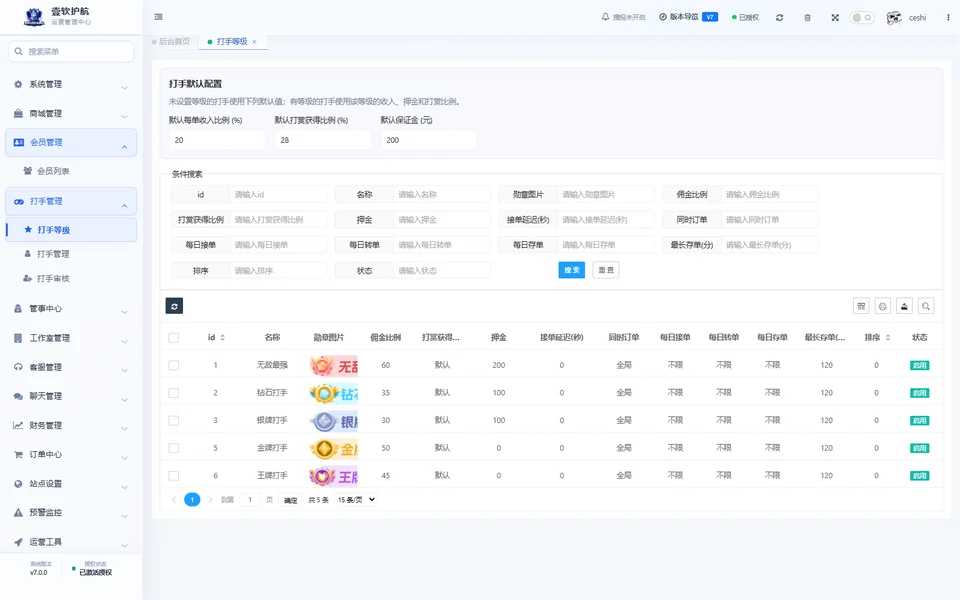Click the export table icon
The height and width of the screenshot is (600, 960).
[904, 306]
